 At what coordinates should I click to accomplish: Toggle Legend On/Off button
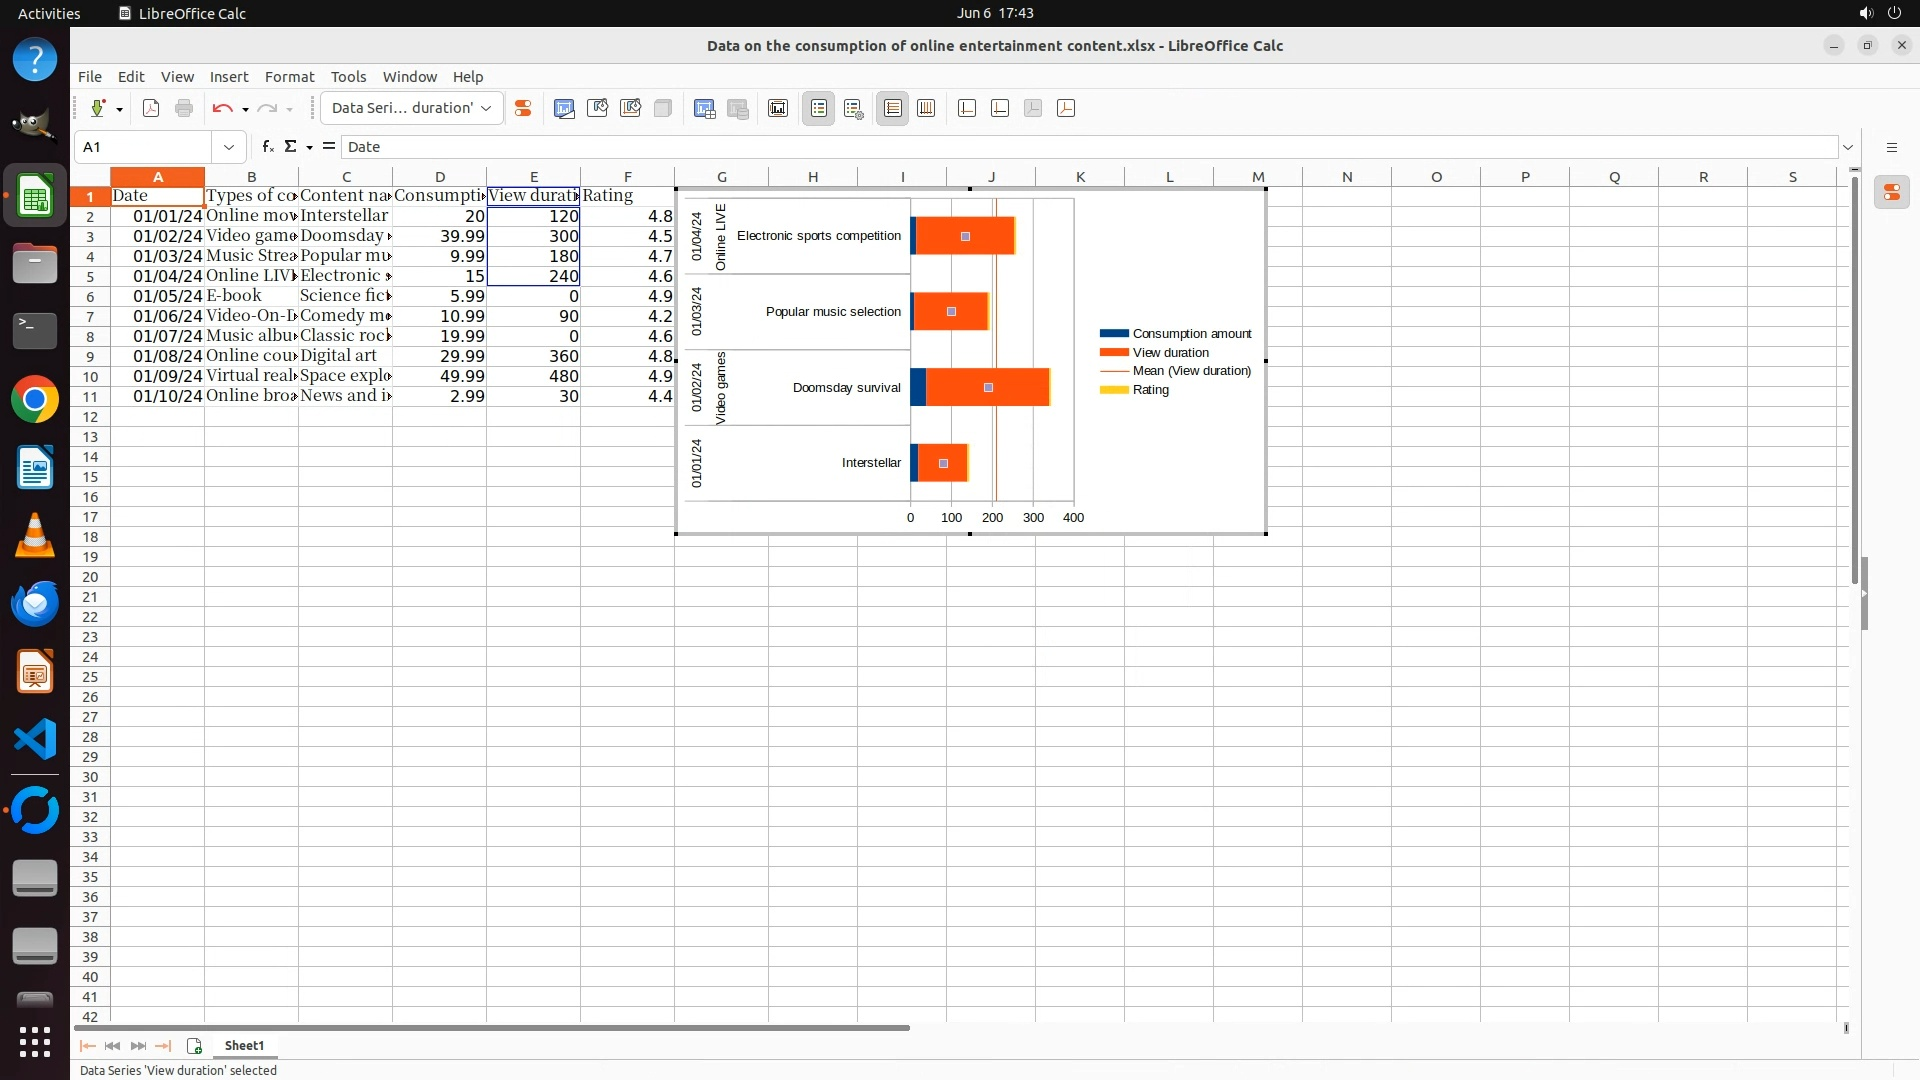819,108
